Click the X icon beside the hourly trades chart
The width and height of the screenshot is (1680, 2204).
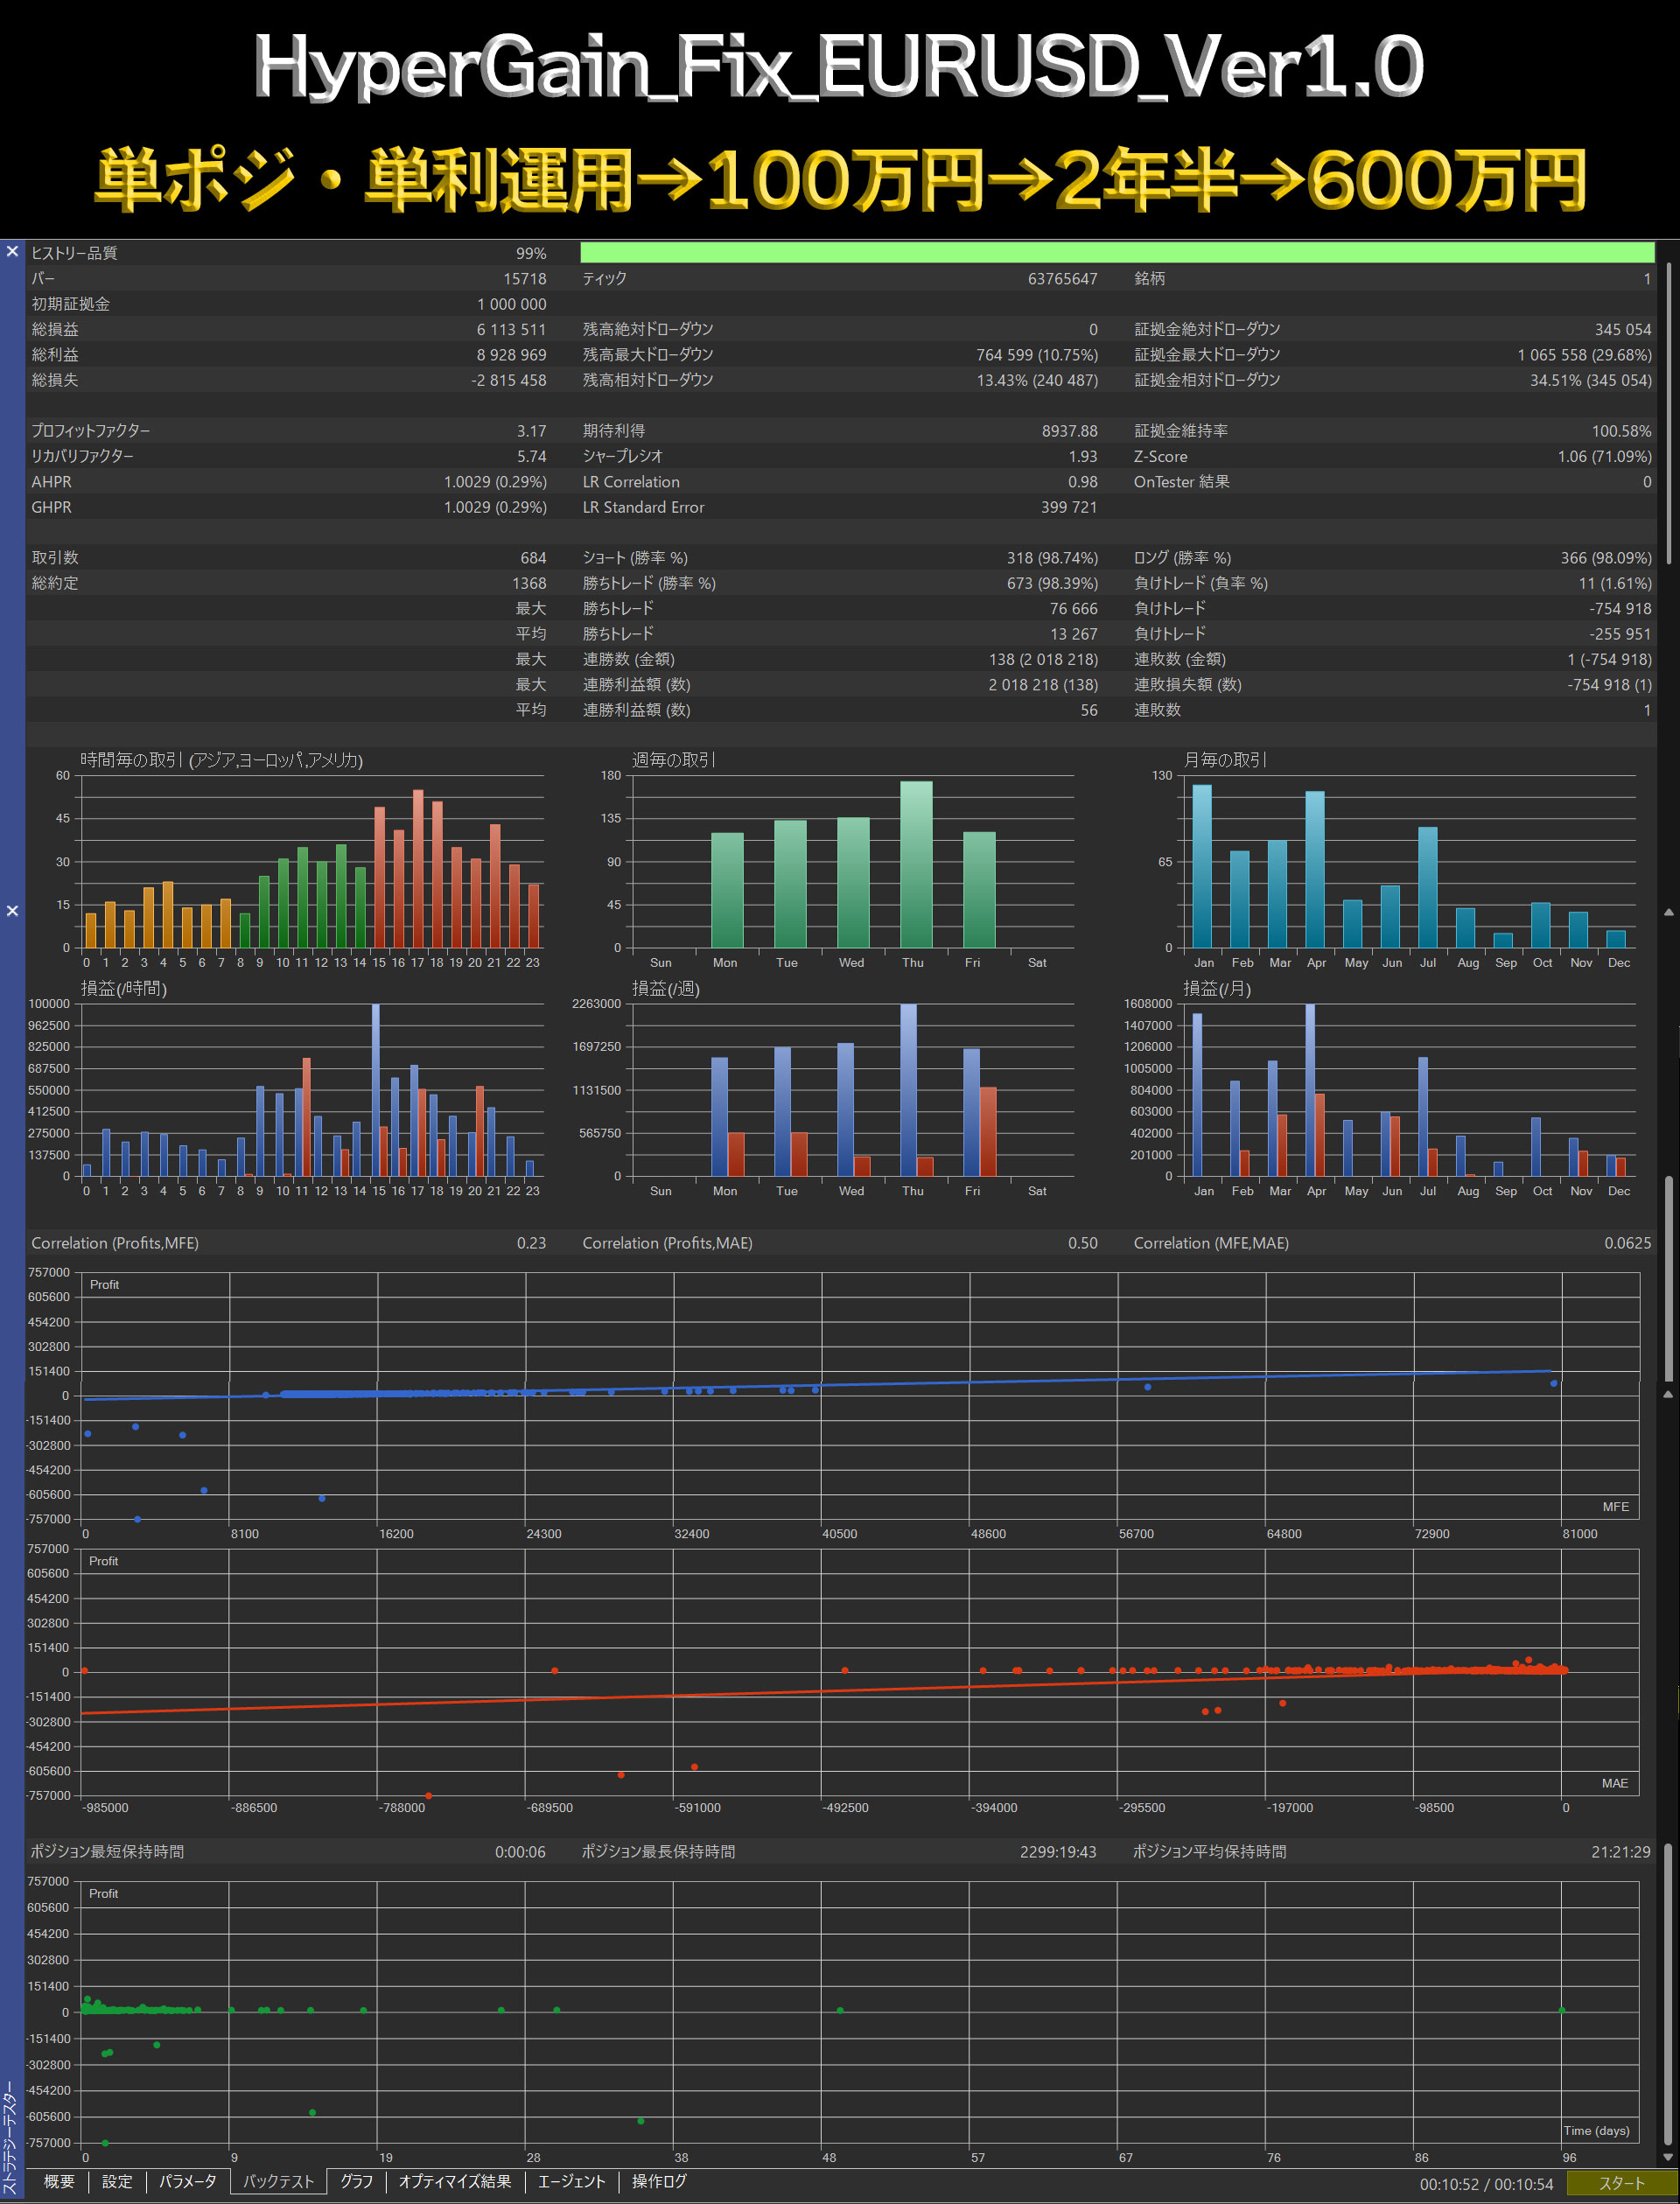tap(12, 911)
